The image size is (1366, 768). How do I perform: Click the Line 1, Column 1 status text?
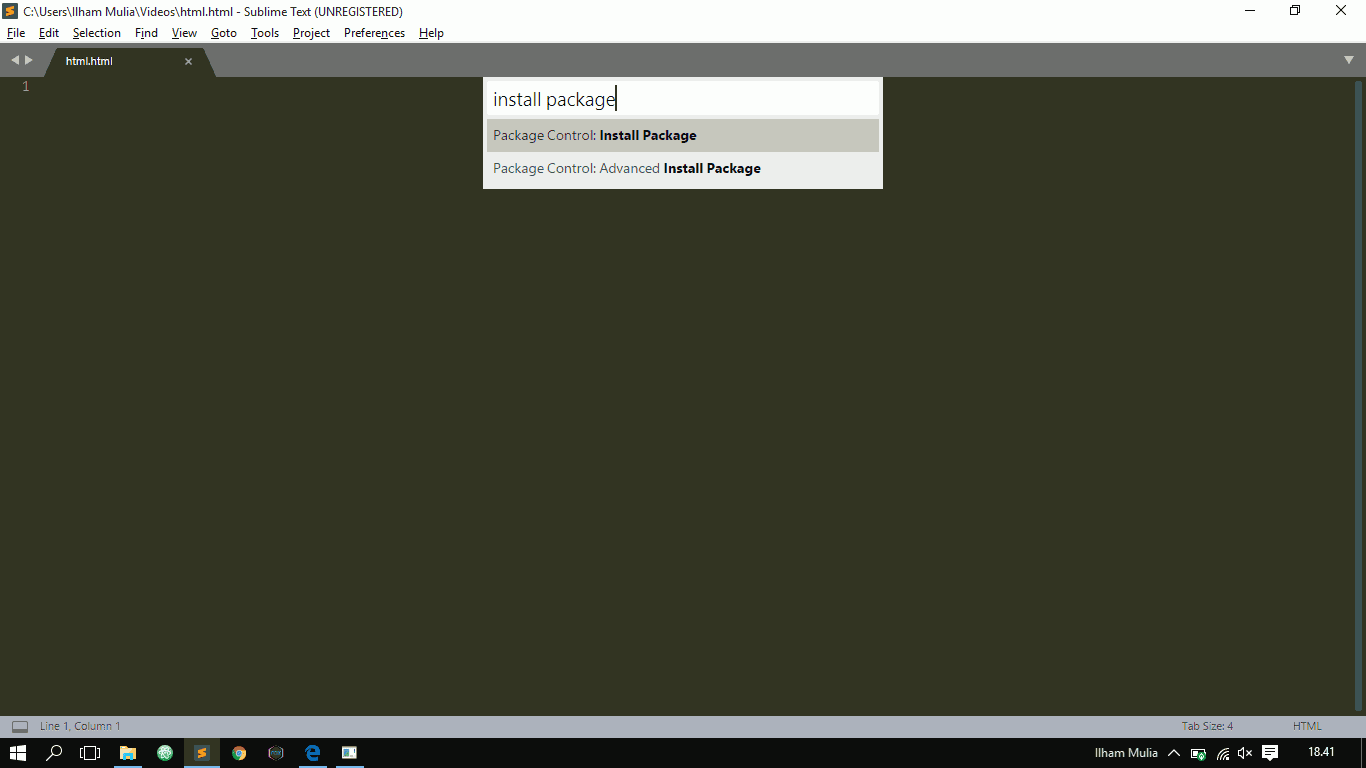tap(80, 726)
